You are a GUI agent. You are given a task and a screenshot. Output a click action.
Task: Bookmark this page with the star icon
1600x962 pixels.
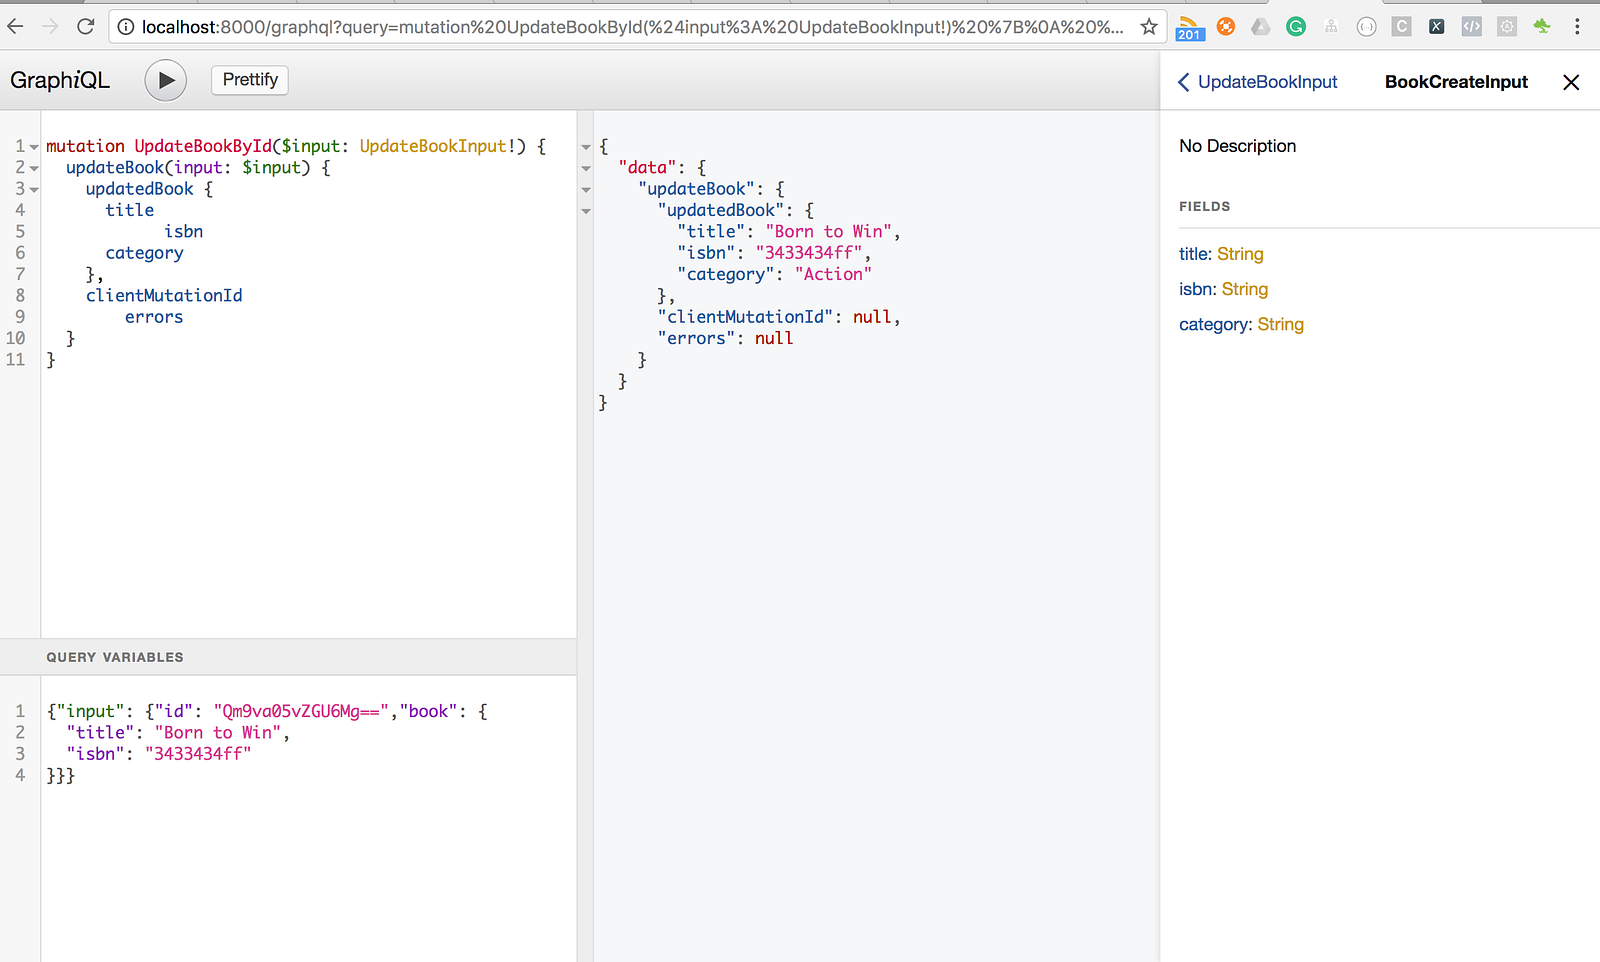point(1149,27)
